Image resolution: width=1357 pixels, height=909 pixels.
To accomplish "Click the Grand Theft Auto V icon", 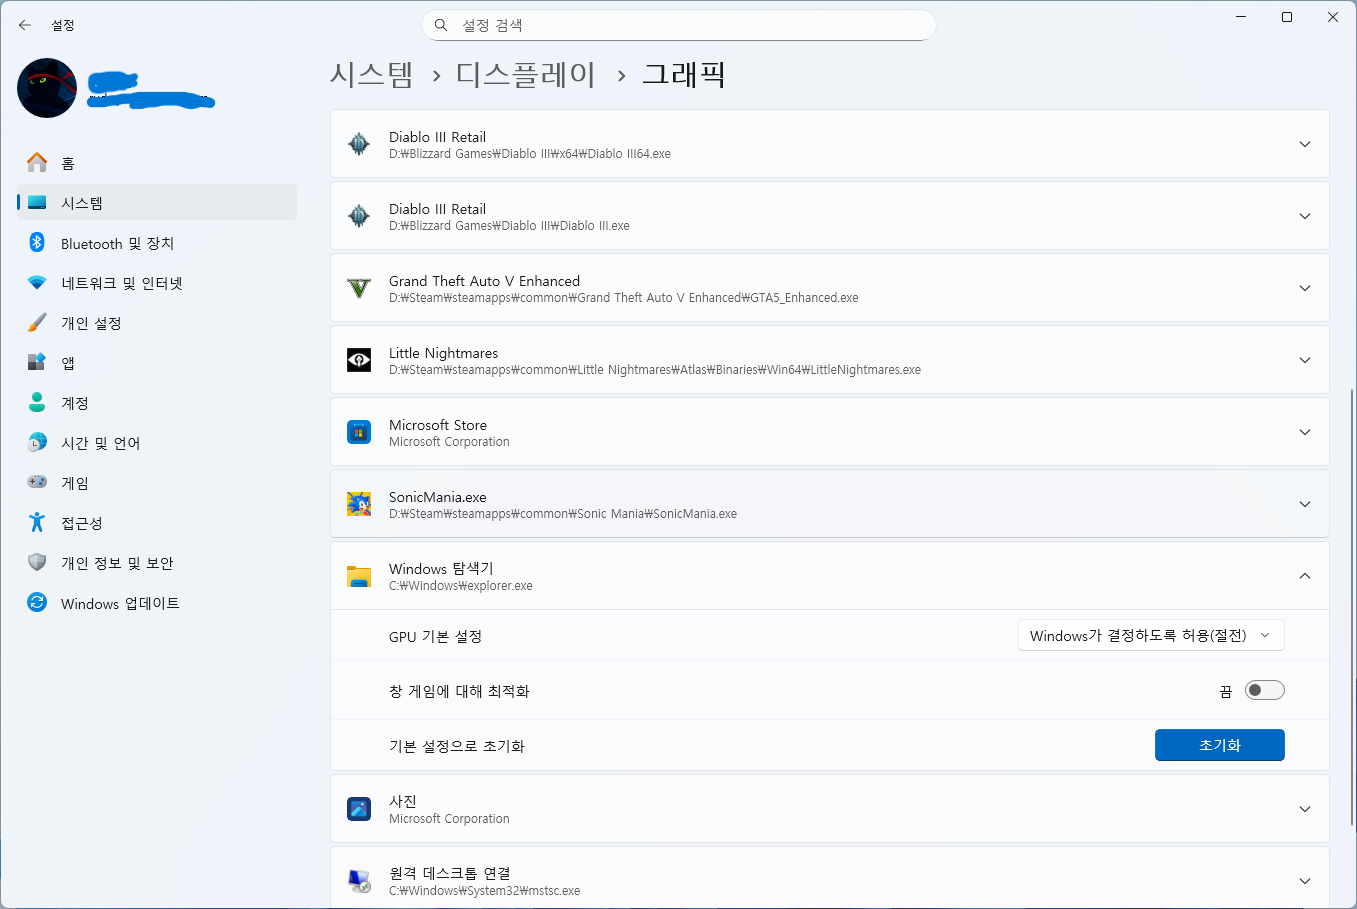I will pos(359,288).
